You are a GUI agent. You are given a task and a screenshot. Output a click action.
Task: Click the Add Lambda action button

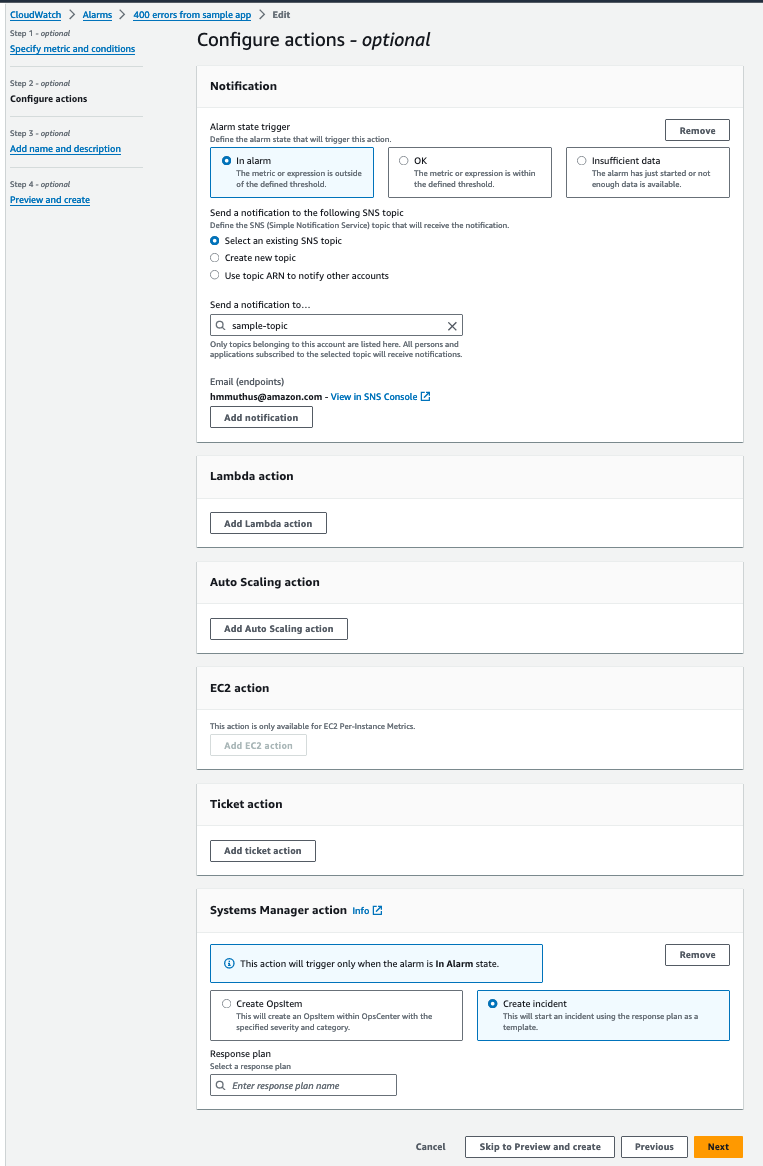(x=267, y=522)
